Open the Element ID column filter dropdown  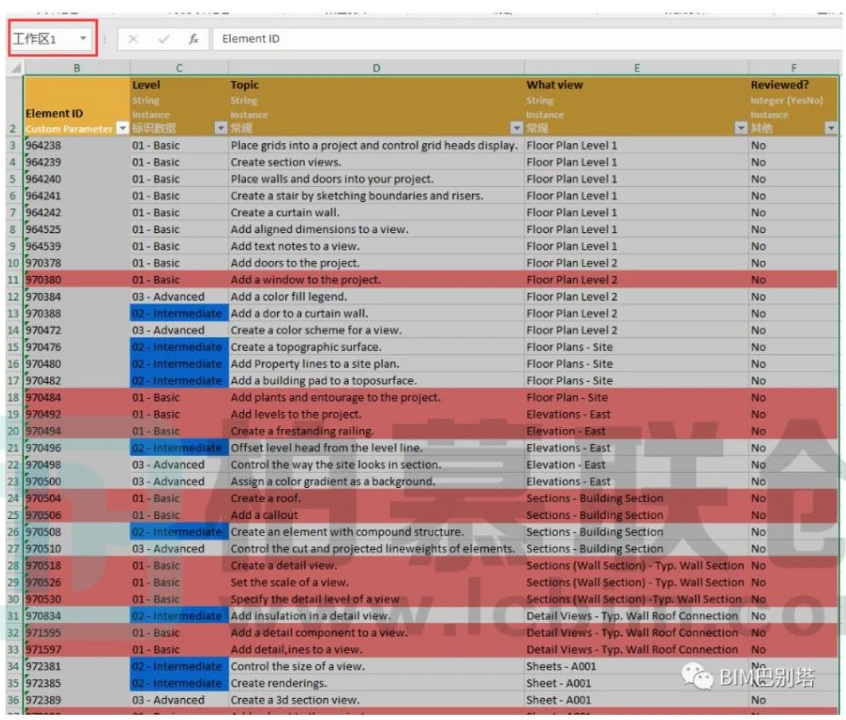[123, 128]
